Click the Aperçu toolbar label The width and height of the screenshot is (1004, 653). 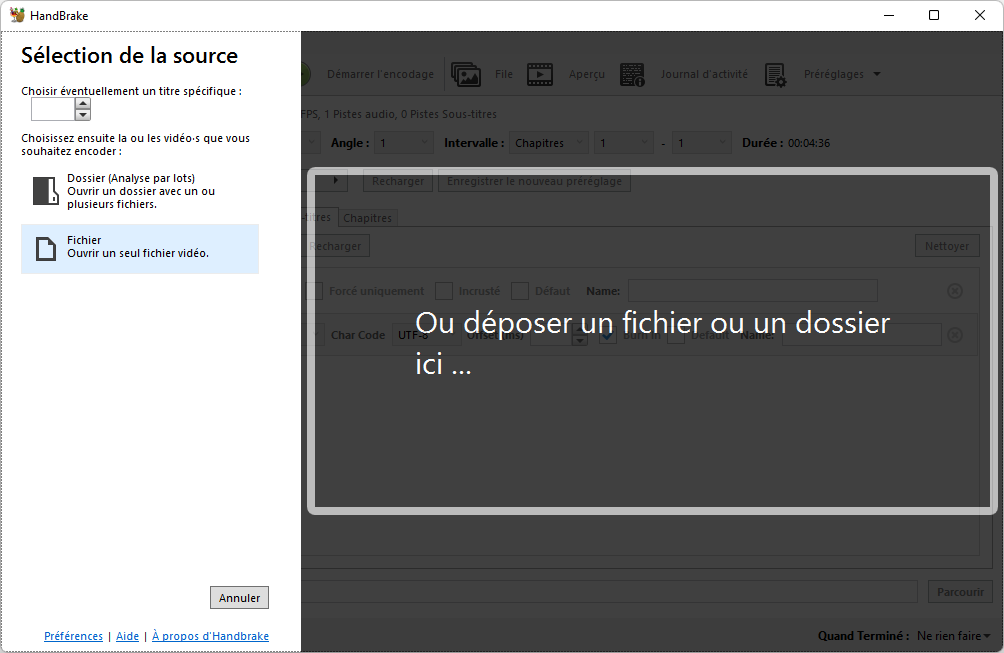click(x=587, y=74)
